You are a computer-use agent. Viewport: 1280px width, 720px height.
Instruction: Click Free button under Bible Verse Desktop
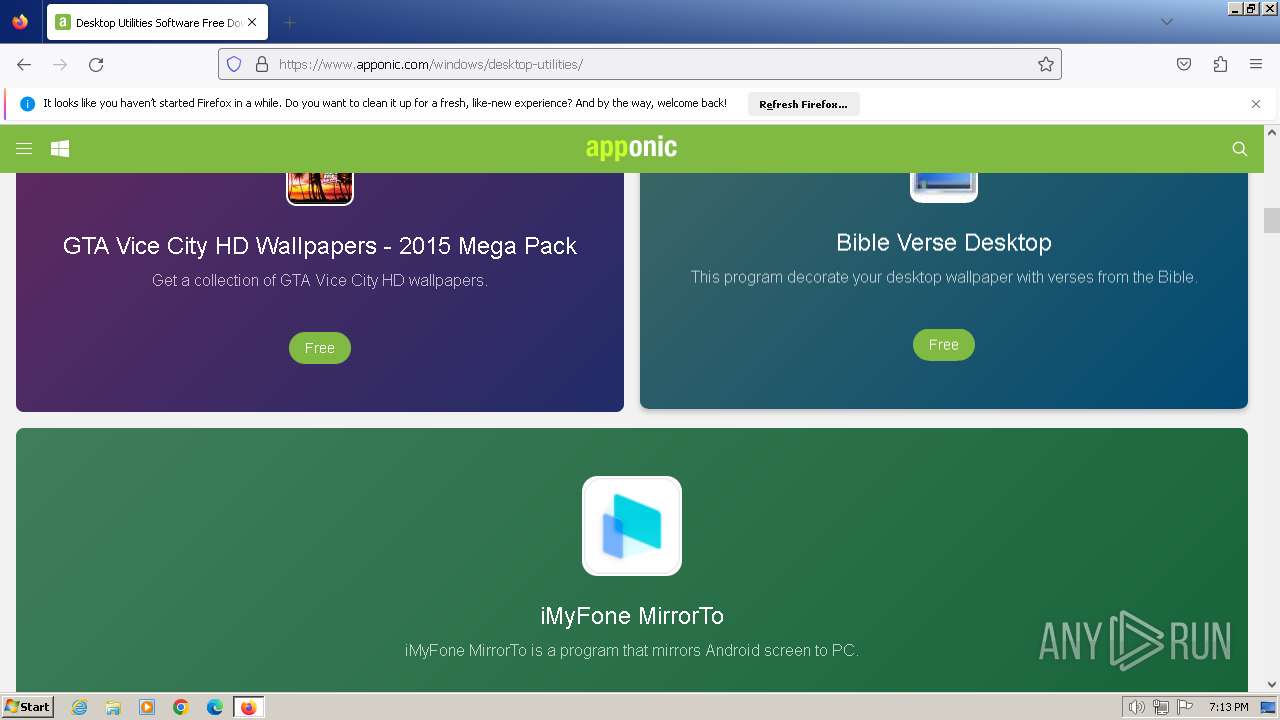[x=944, y=344]
